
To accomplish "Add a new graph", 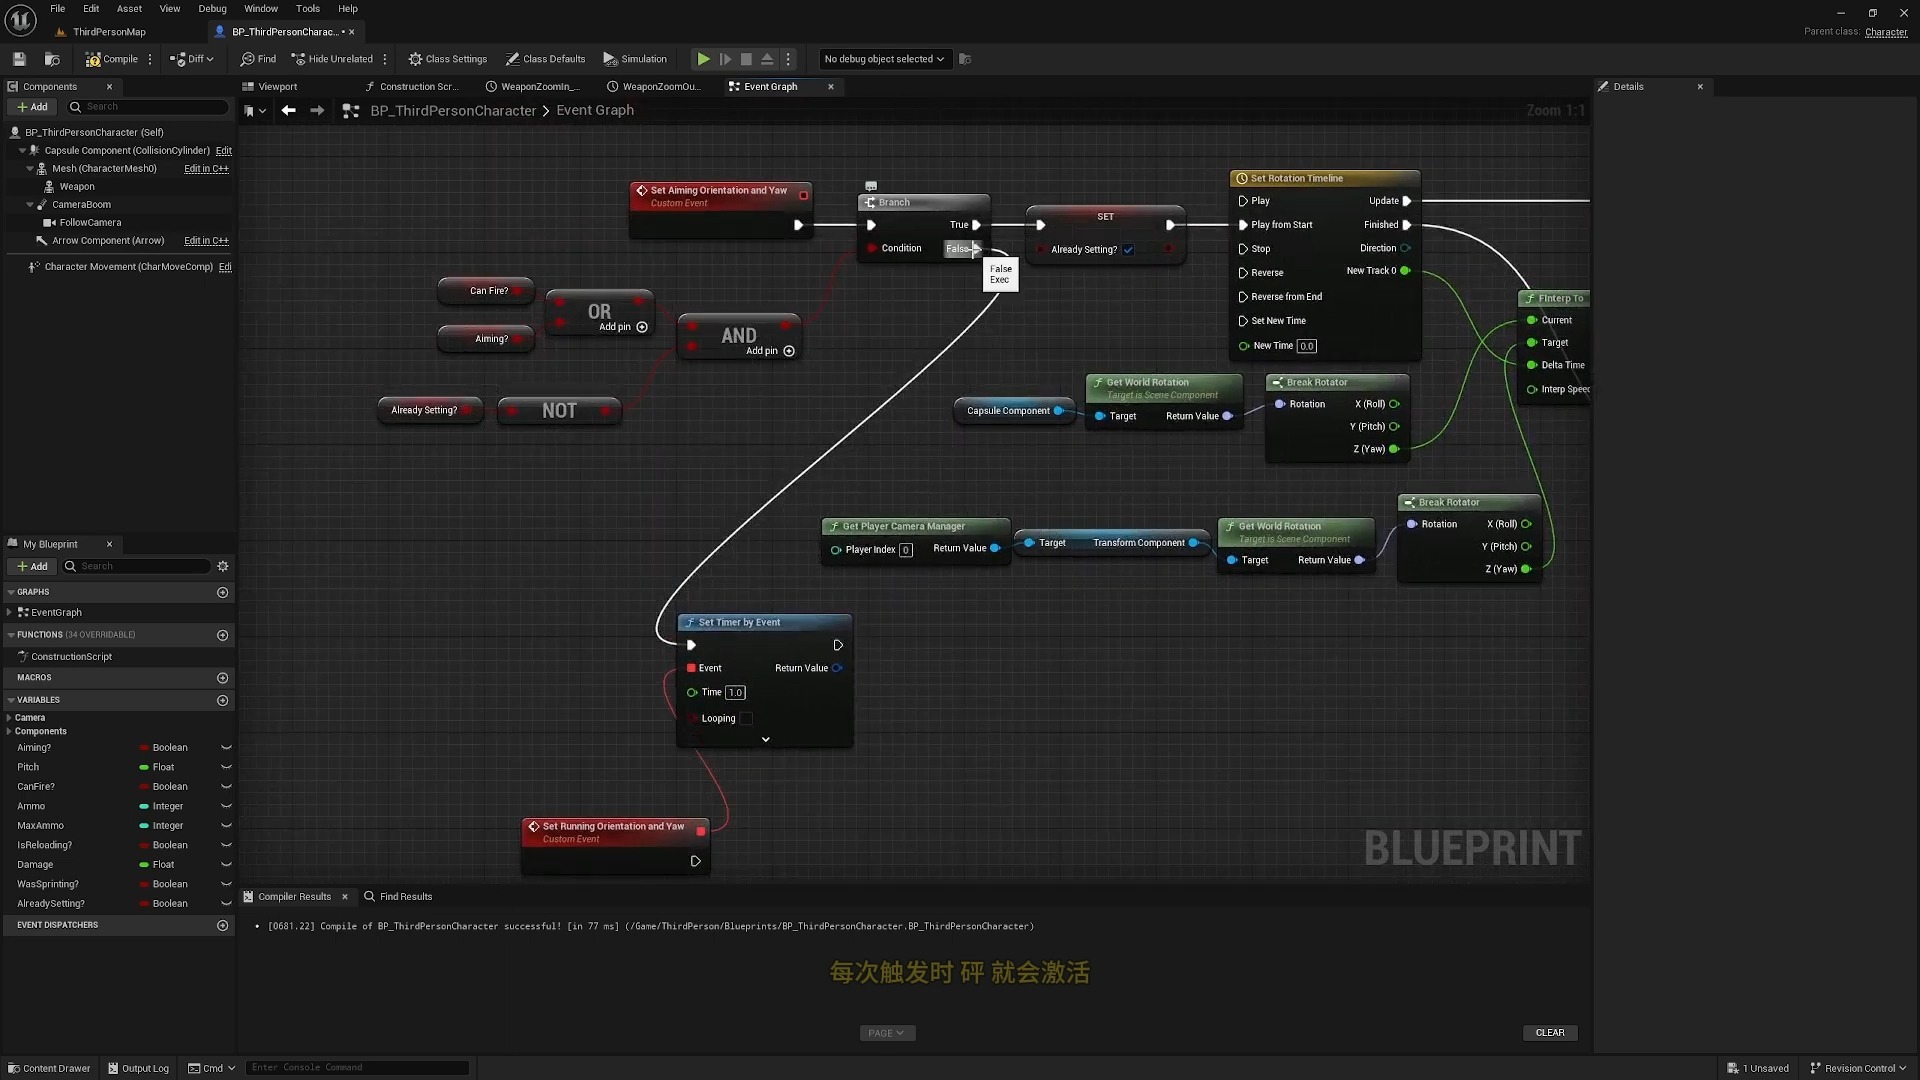I will point(223,593).
